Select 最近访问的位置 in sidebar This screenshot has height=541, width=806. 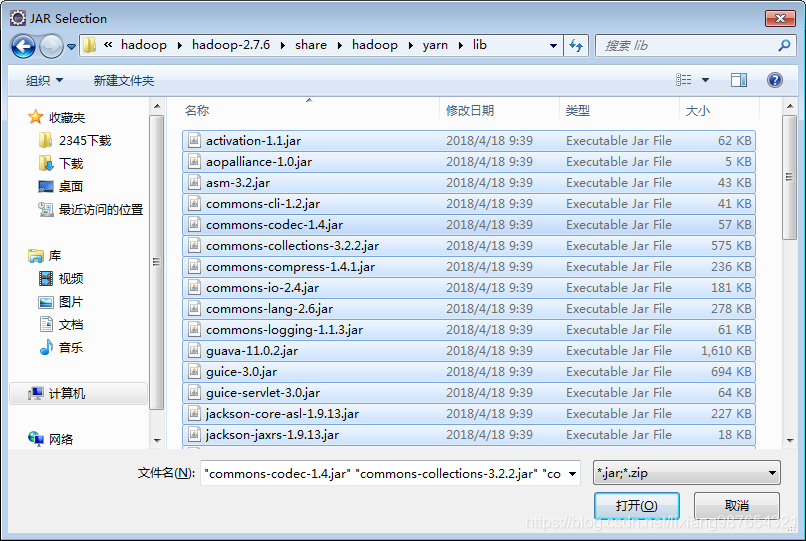tap(90, 209)
